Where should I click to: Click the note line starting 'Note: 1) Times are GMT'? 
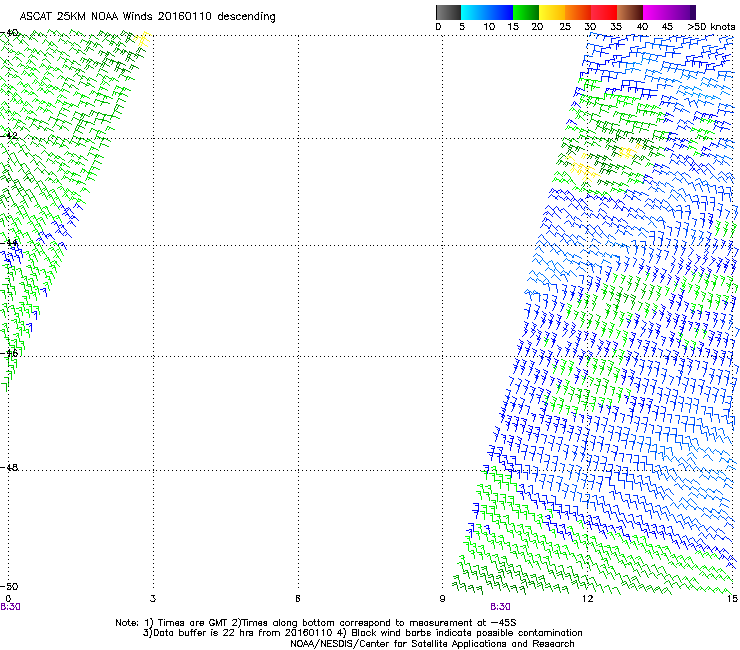316,623
